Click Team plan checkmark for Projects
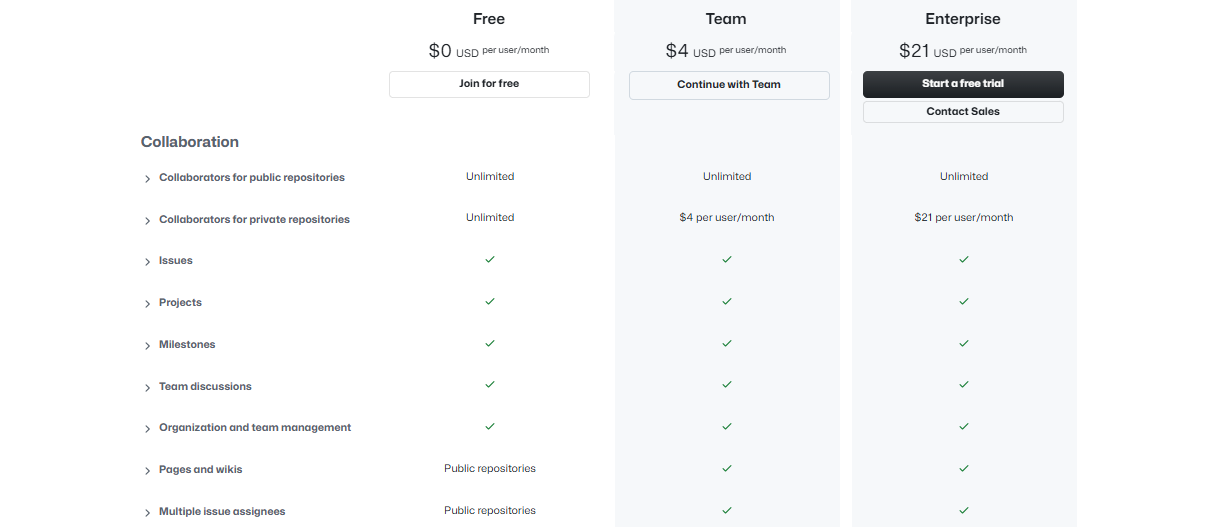 (727, 301)
